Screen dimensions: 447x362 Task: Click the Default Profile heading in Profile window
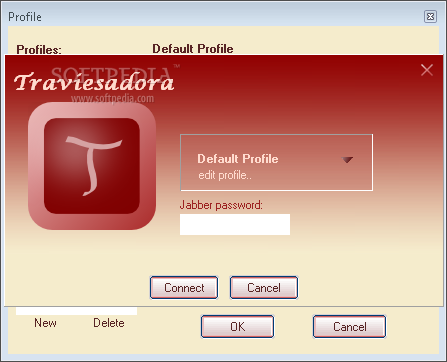[x=193, y=49]
